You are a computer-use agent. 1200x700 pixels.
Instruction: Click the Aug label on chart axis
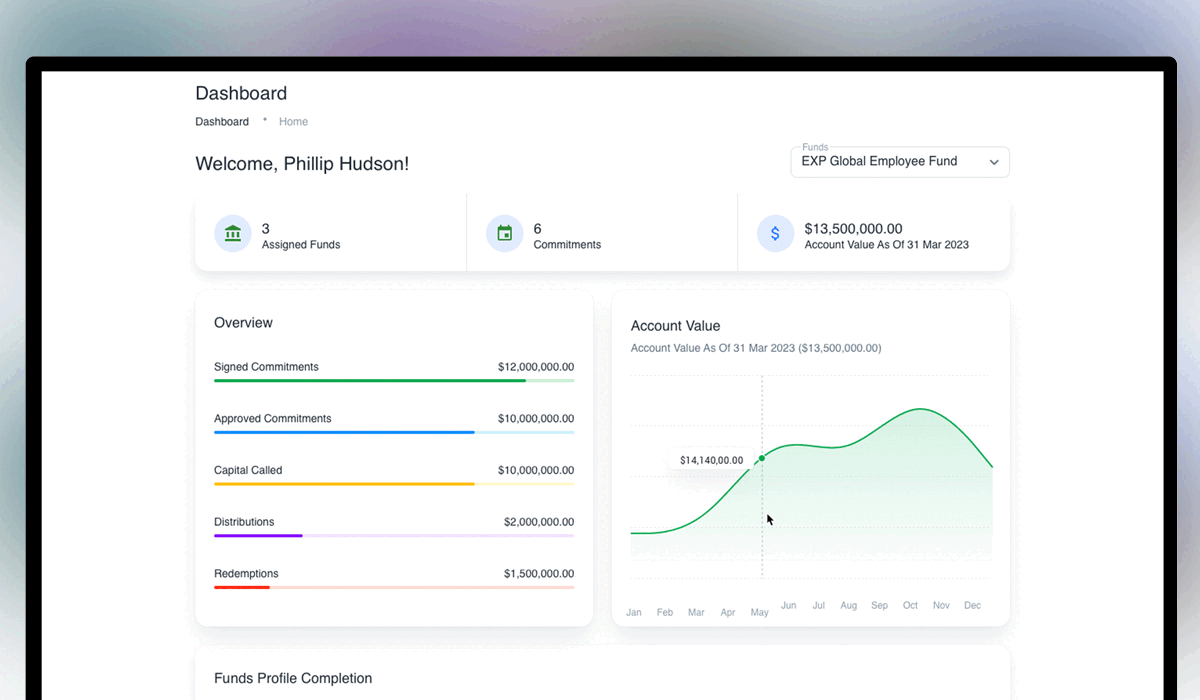click(849, 605)
